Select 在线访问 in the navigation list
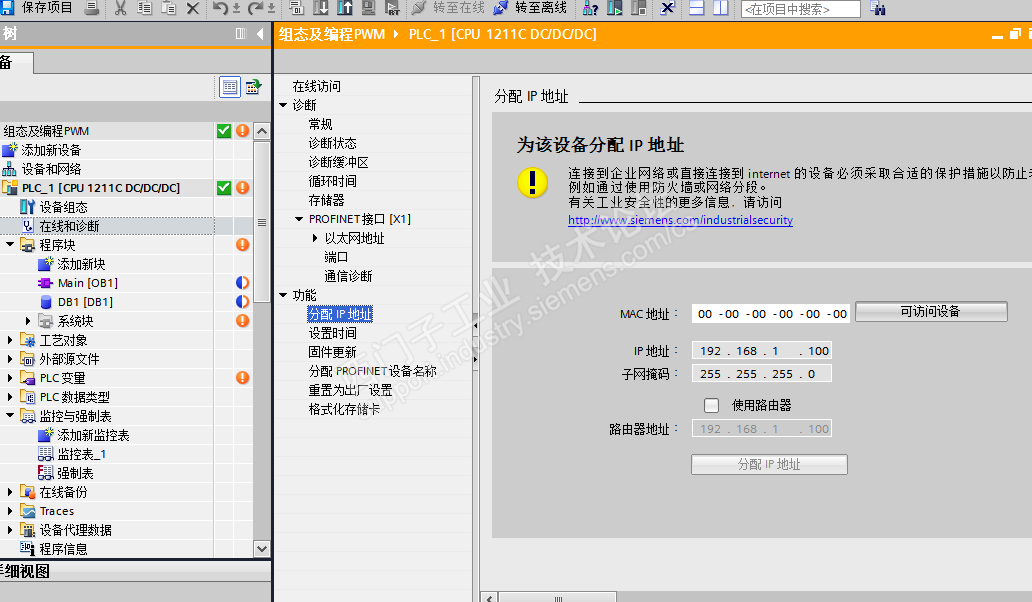 [x=317, y=86]
